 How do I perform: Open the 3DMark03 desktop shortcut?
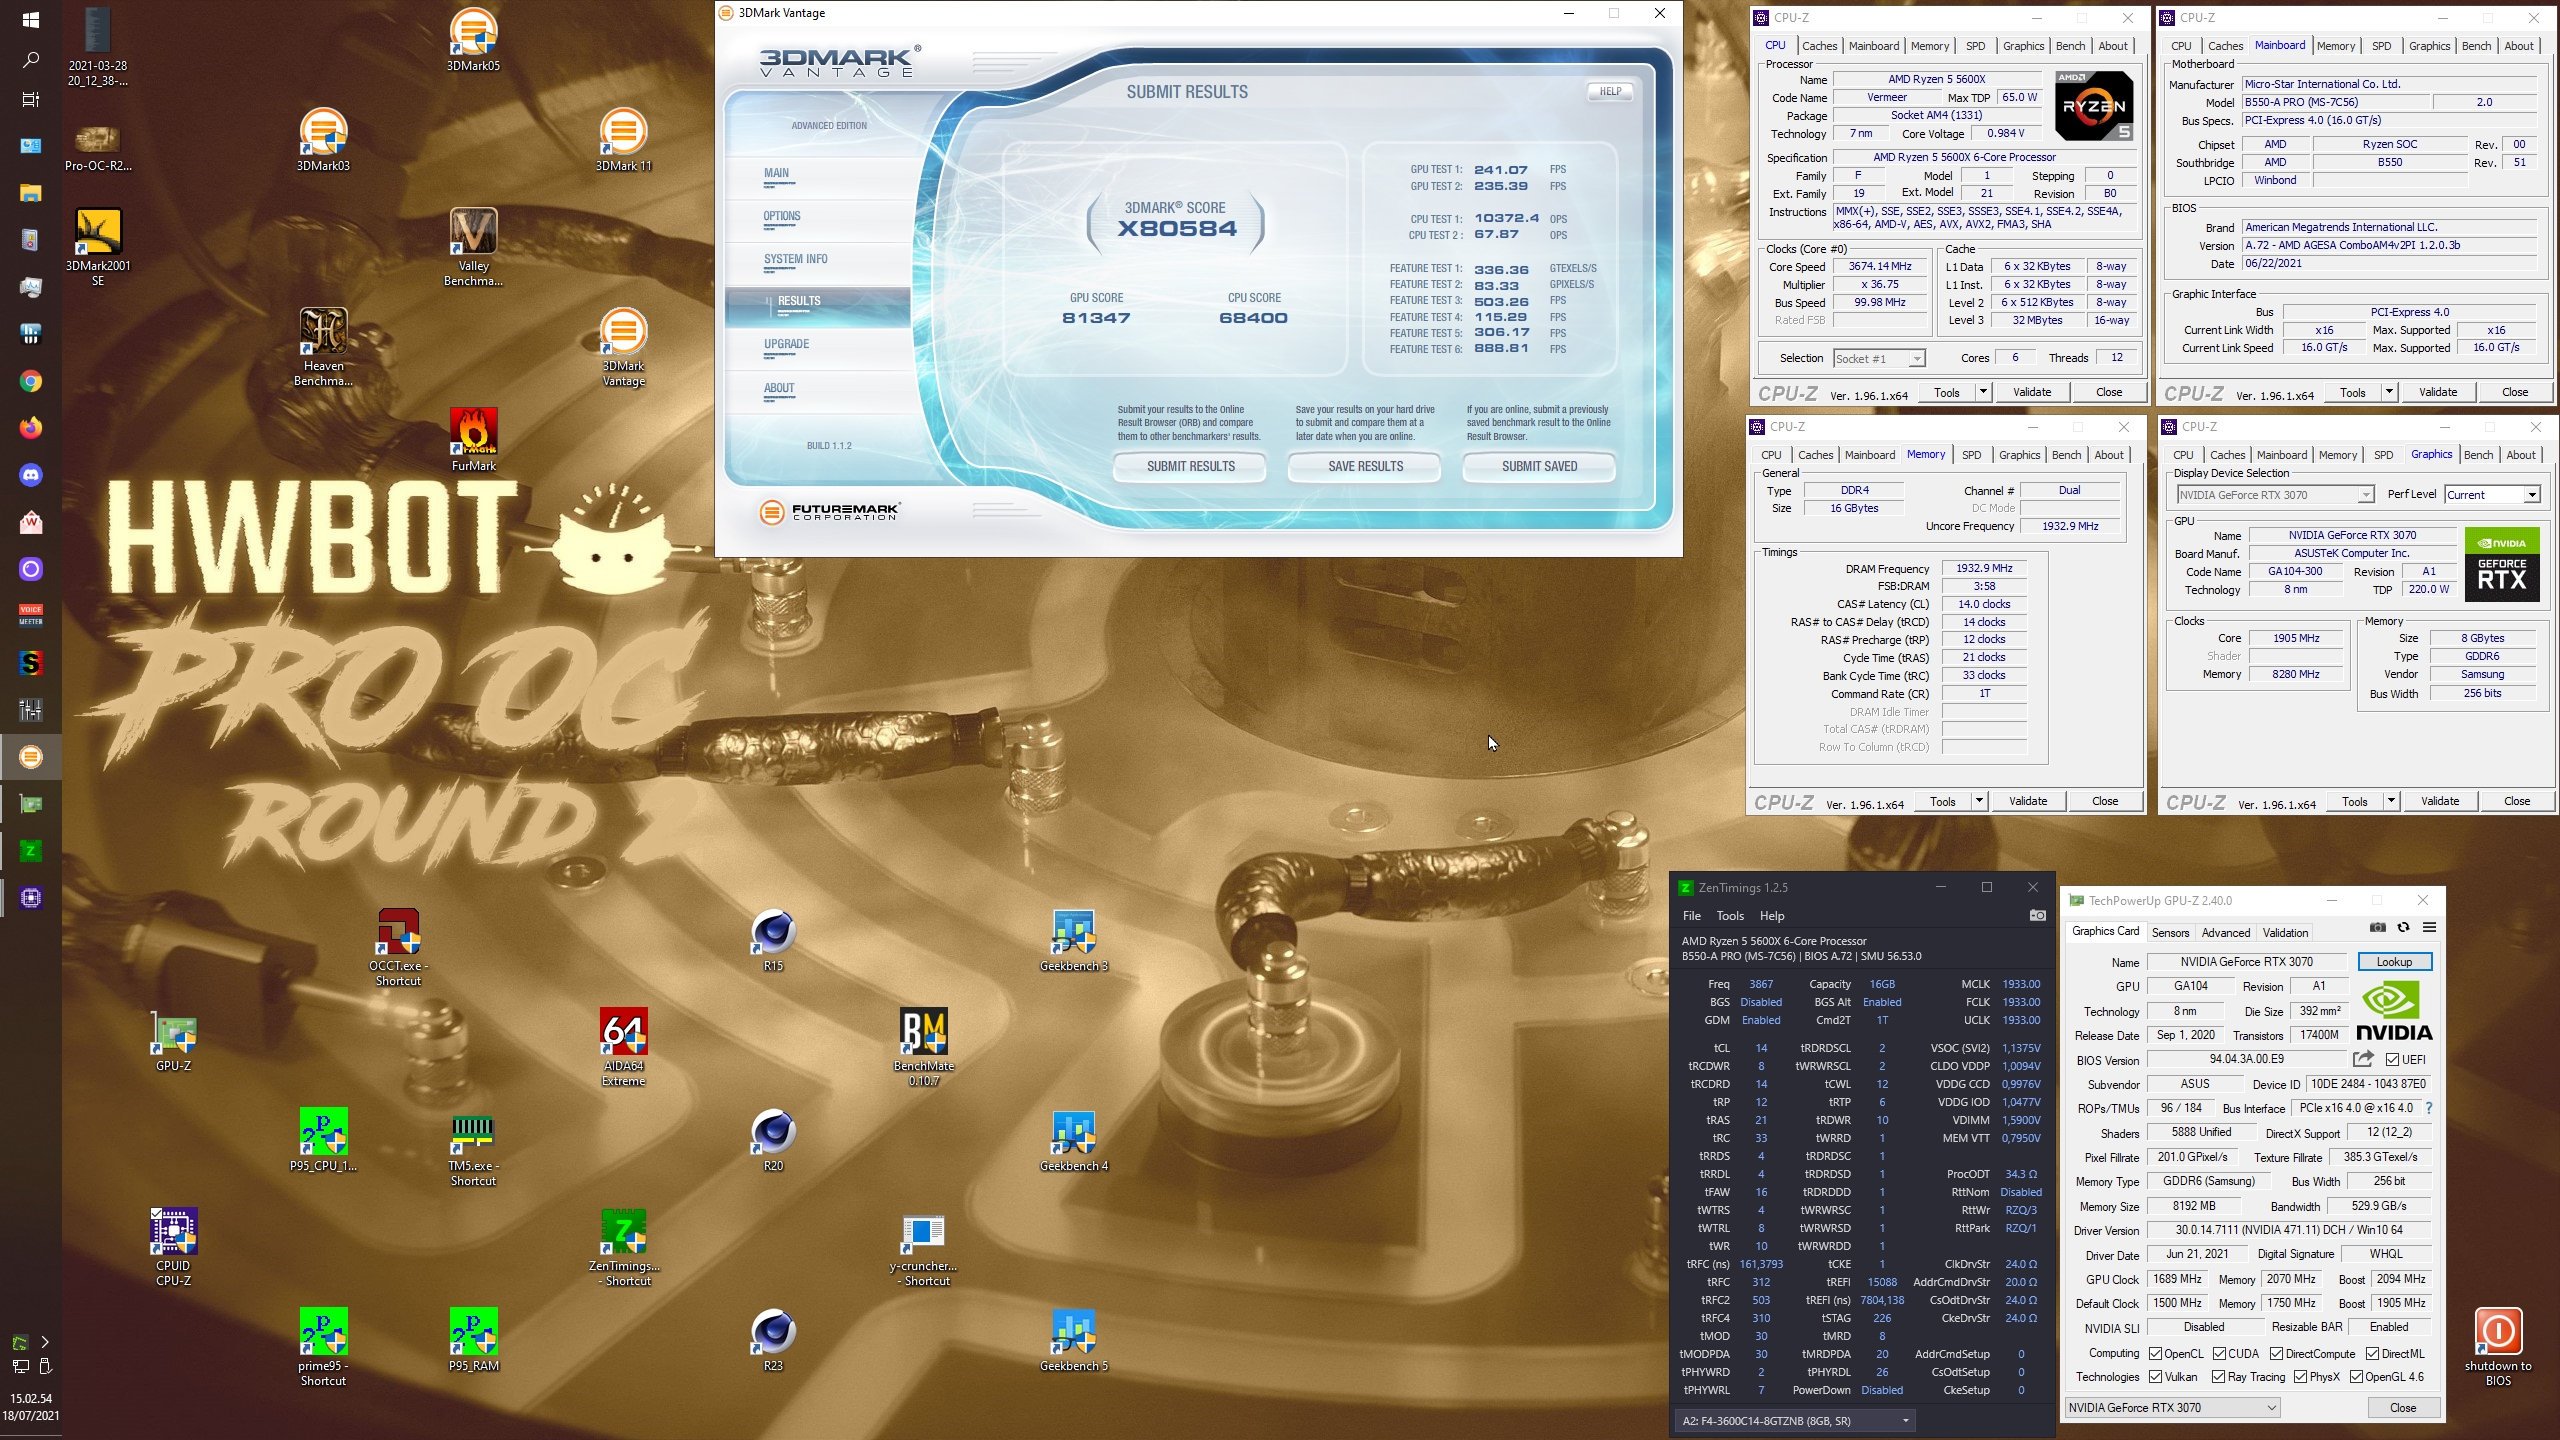(323, 140)
